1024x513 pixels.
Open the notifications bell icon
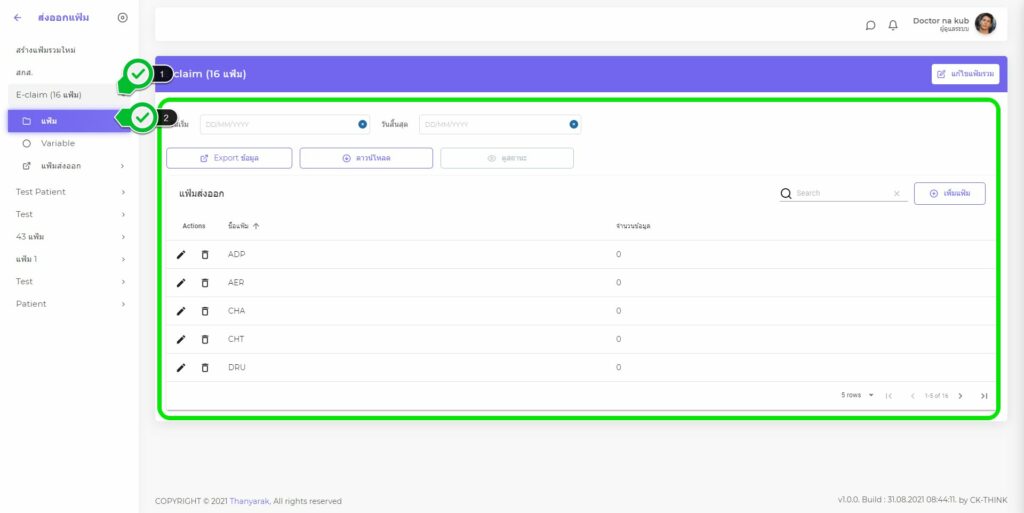pos(893,25)
